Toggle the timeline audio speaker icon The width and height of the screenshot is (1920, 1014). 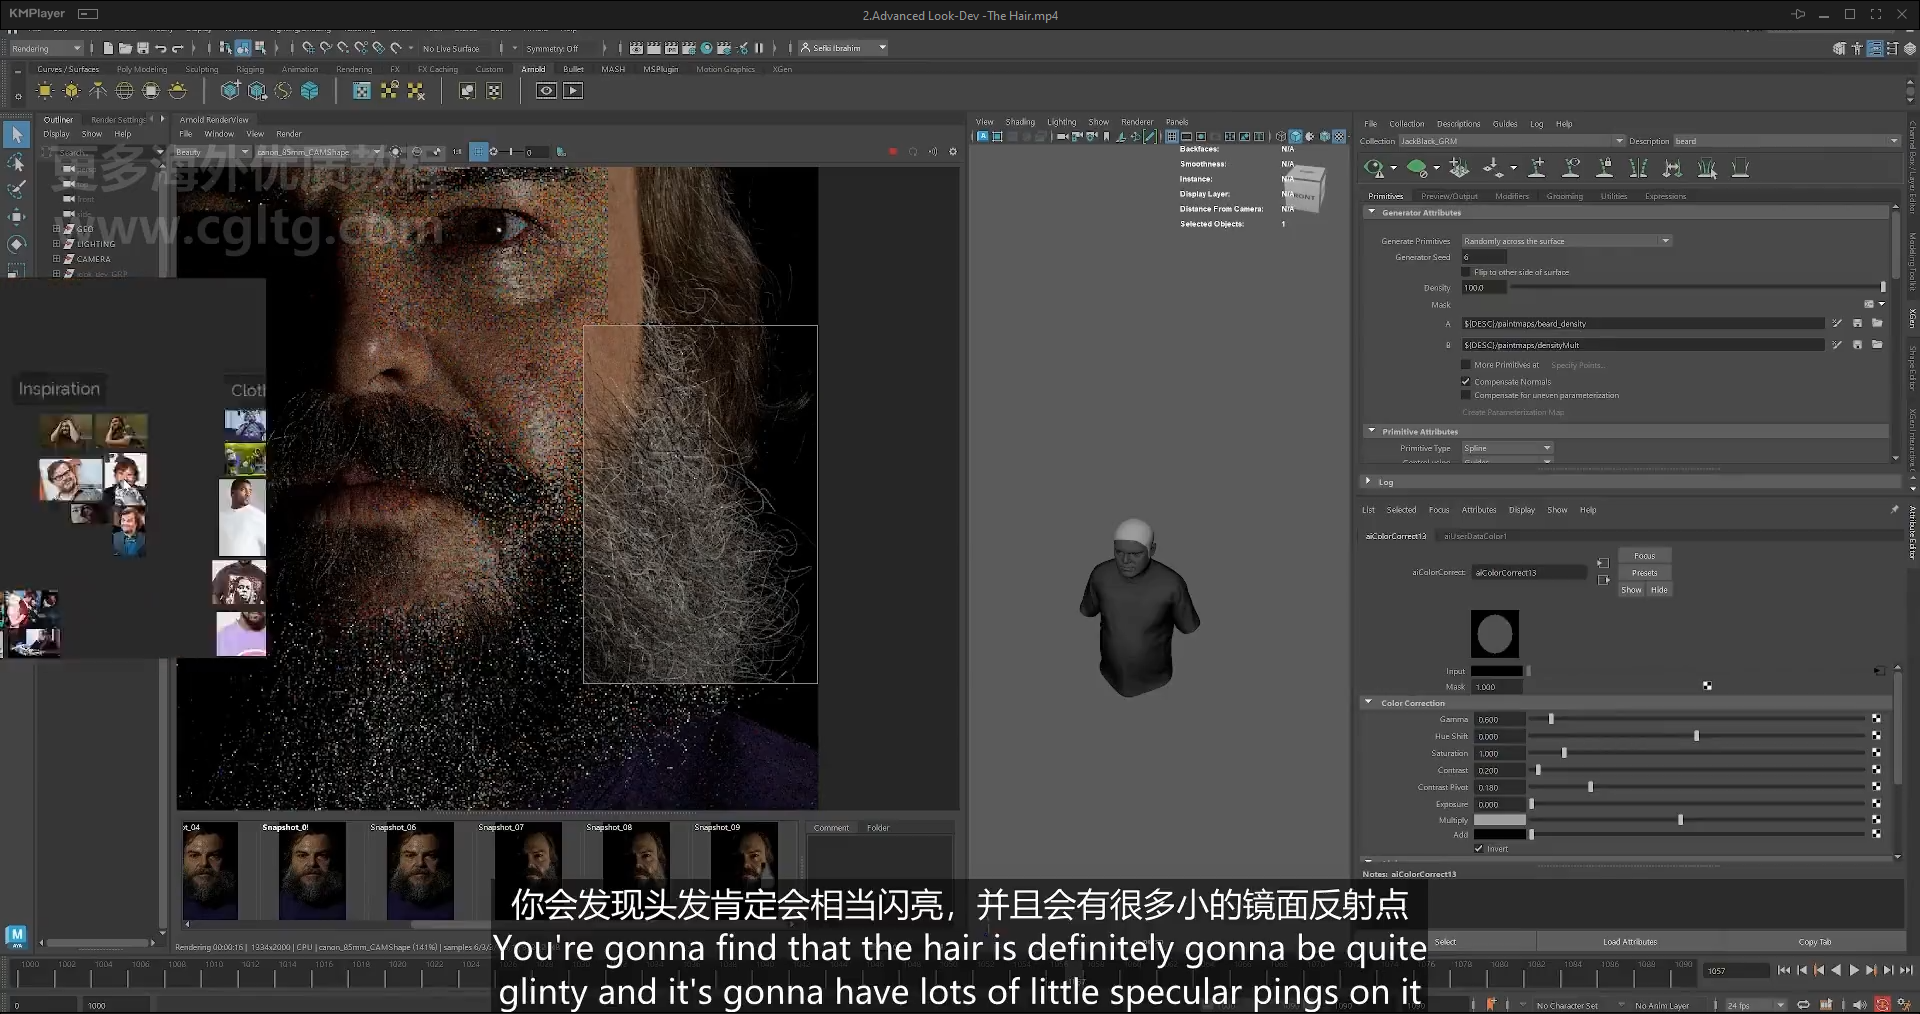(1859, 1005)
